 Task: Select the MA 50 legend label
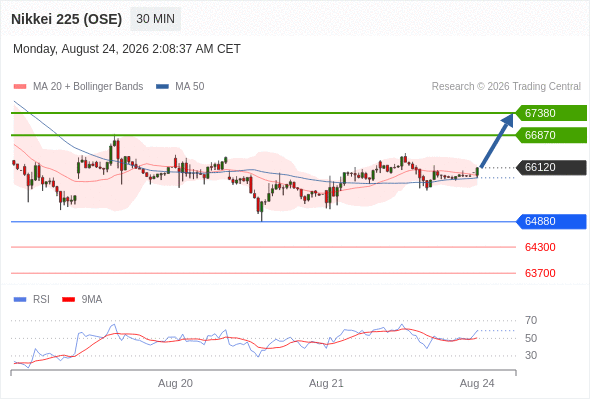(x=190, y=87)
